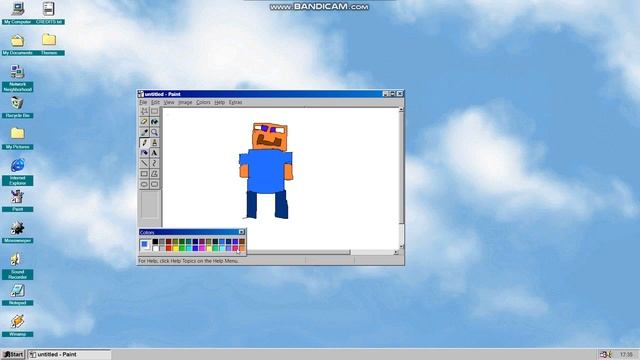
Task: Choose the Brush tool
Action: (x=154, y=142)
